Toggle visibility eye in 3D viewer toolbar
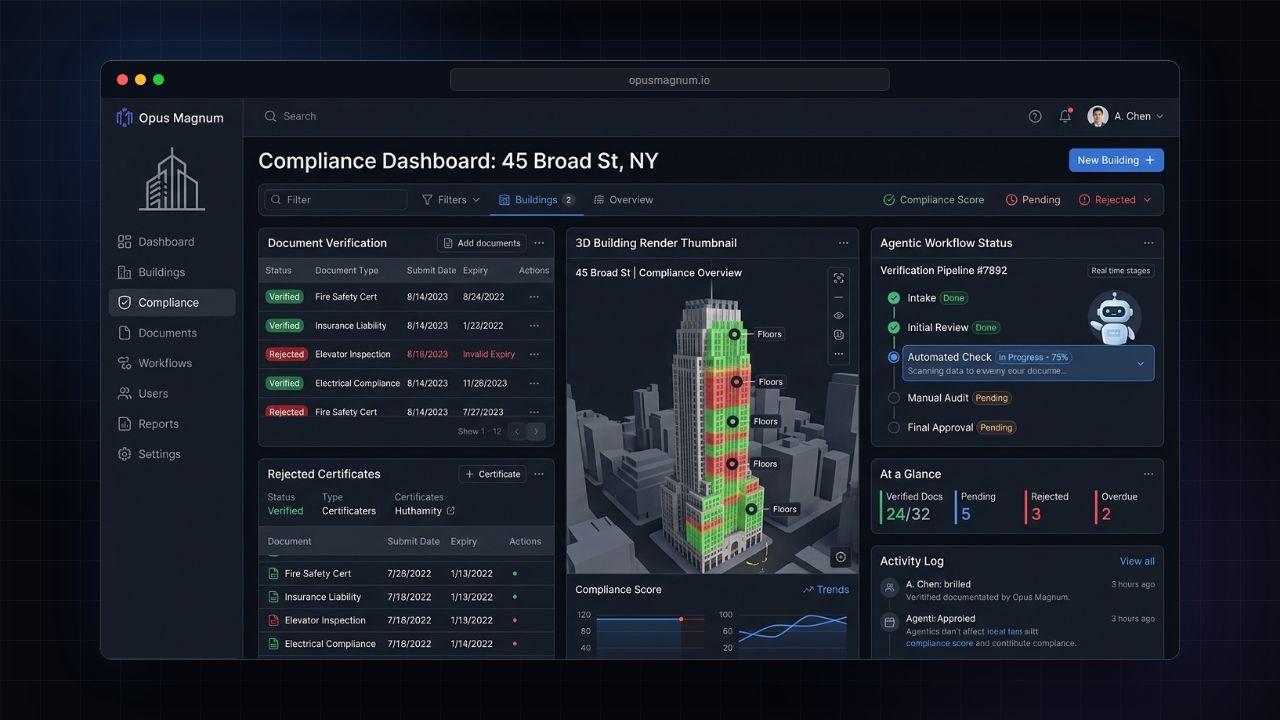This screenshot has height=720, width=1280. 839,316
